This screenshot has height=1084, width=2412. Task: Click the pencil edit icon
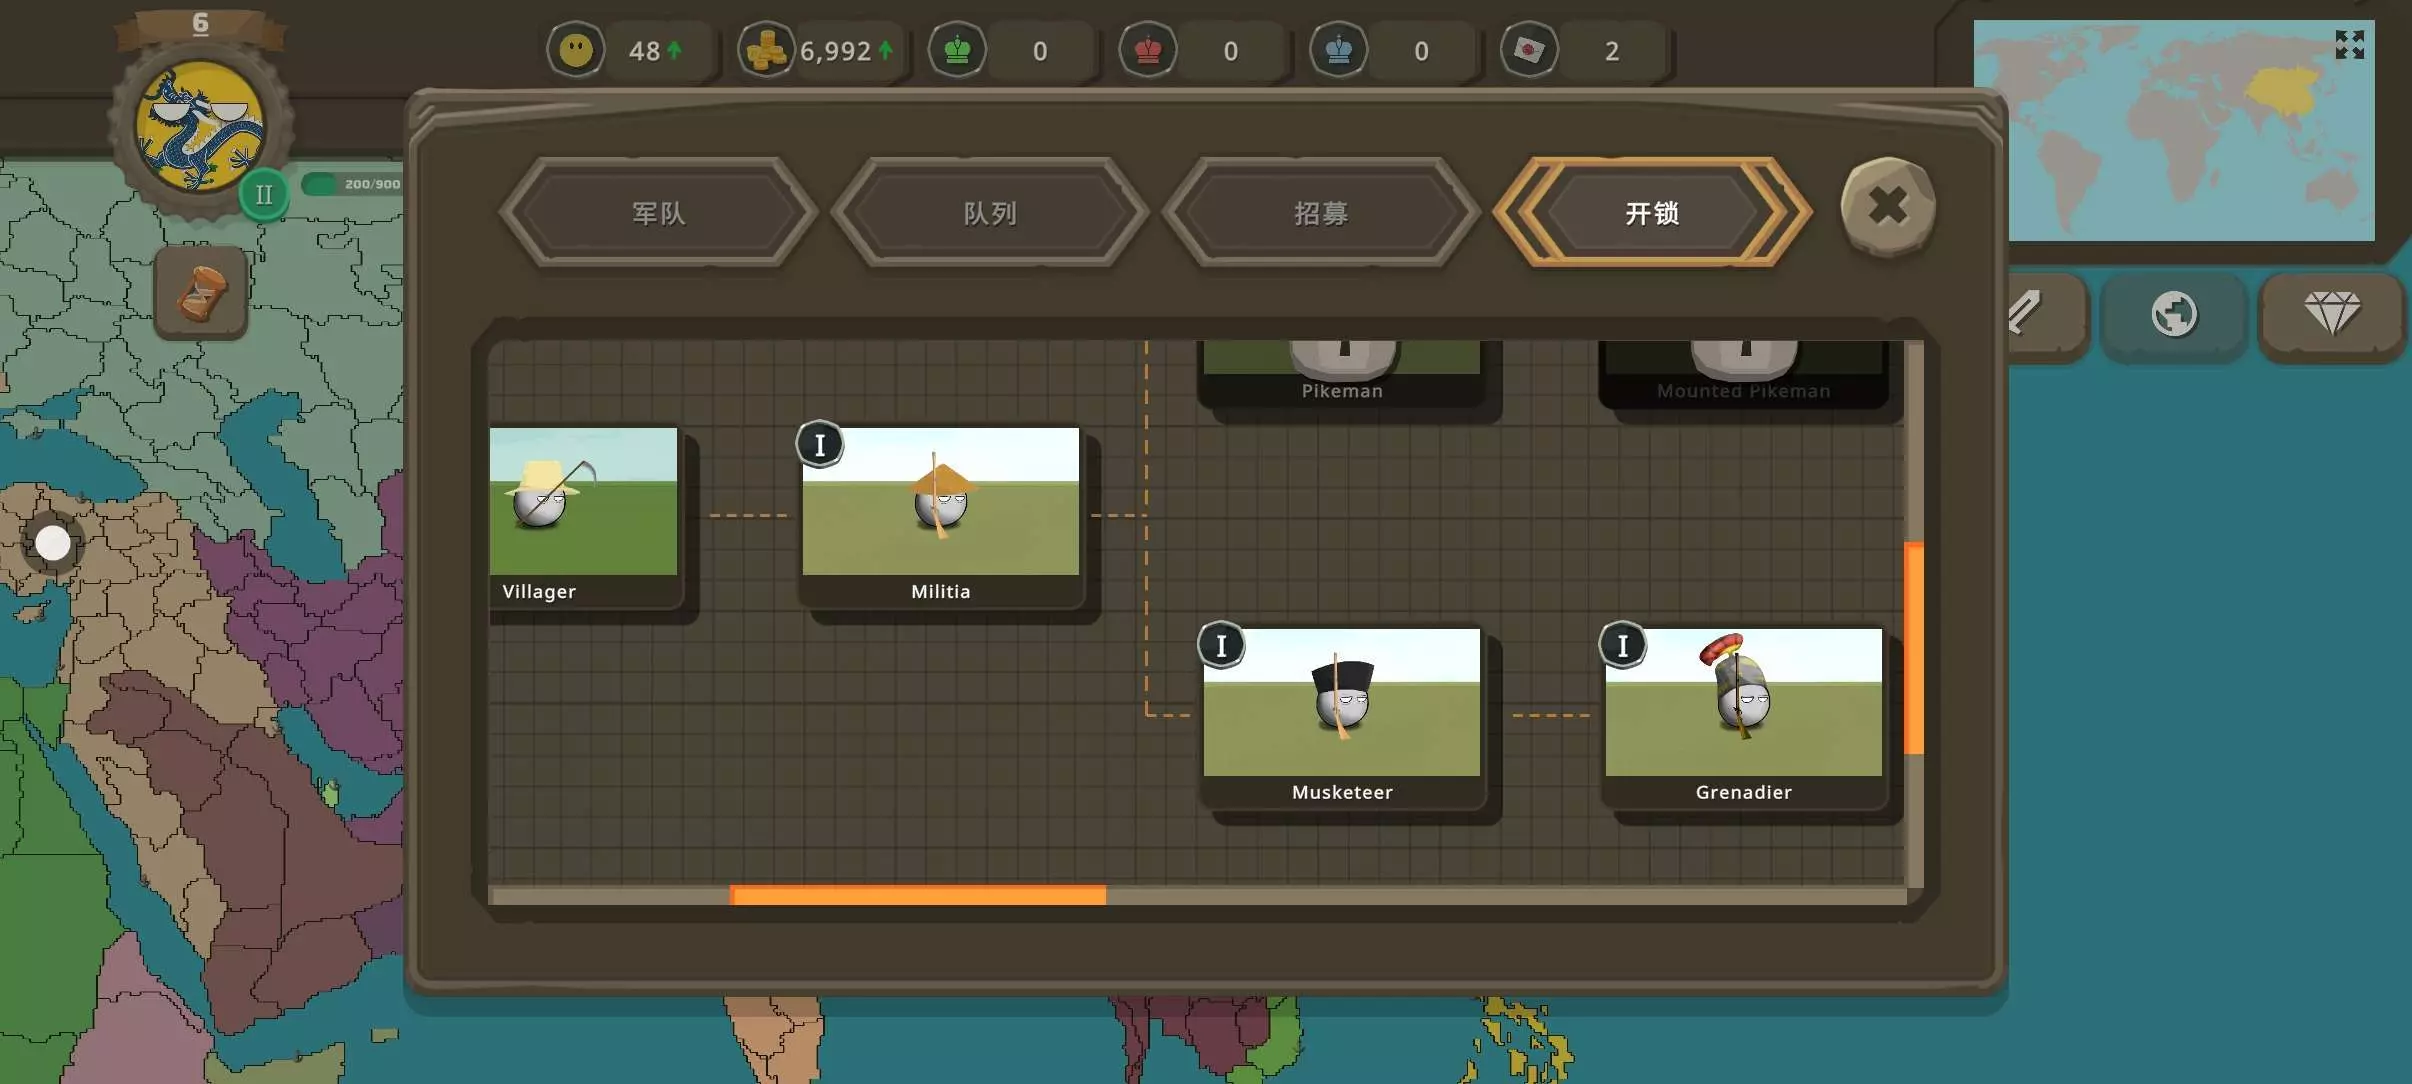coord(2030,314)
